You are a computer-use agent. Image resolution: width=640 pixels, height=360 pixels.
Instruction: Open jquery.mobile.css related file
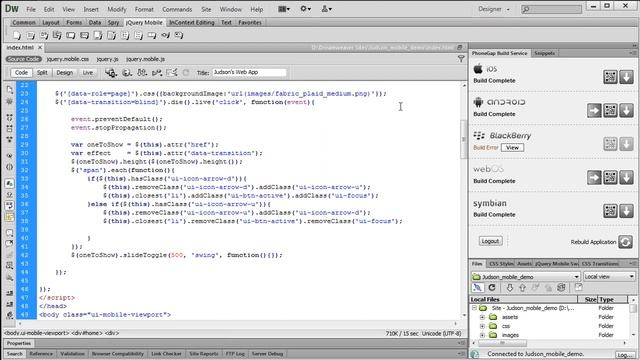point(67,59)
